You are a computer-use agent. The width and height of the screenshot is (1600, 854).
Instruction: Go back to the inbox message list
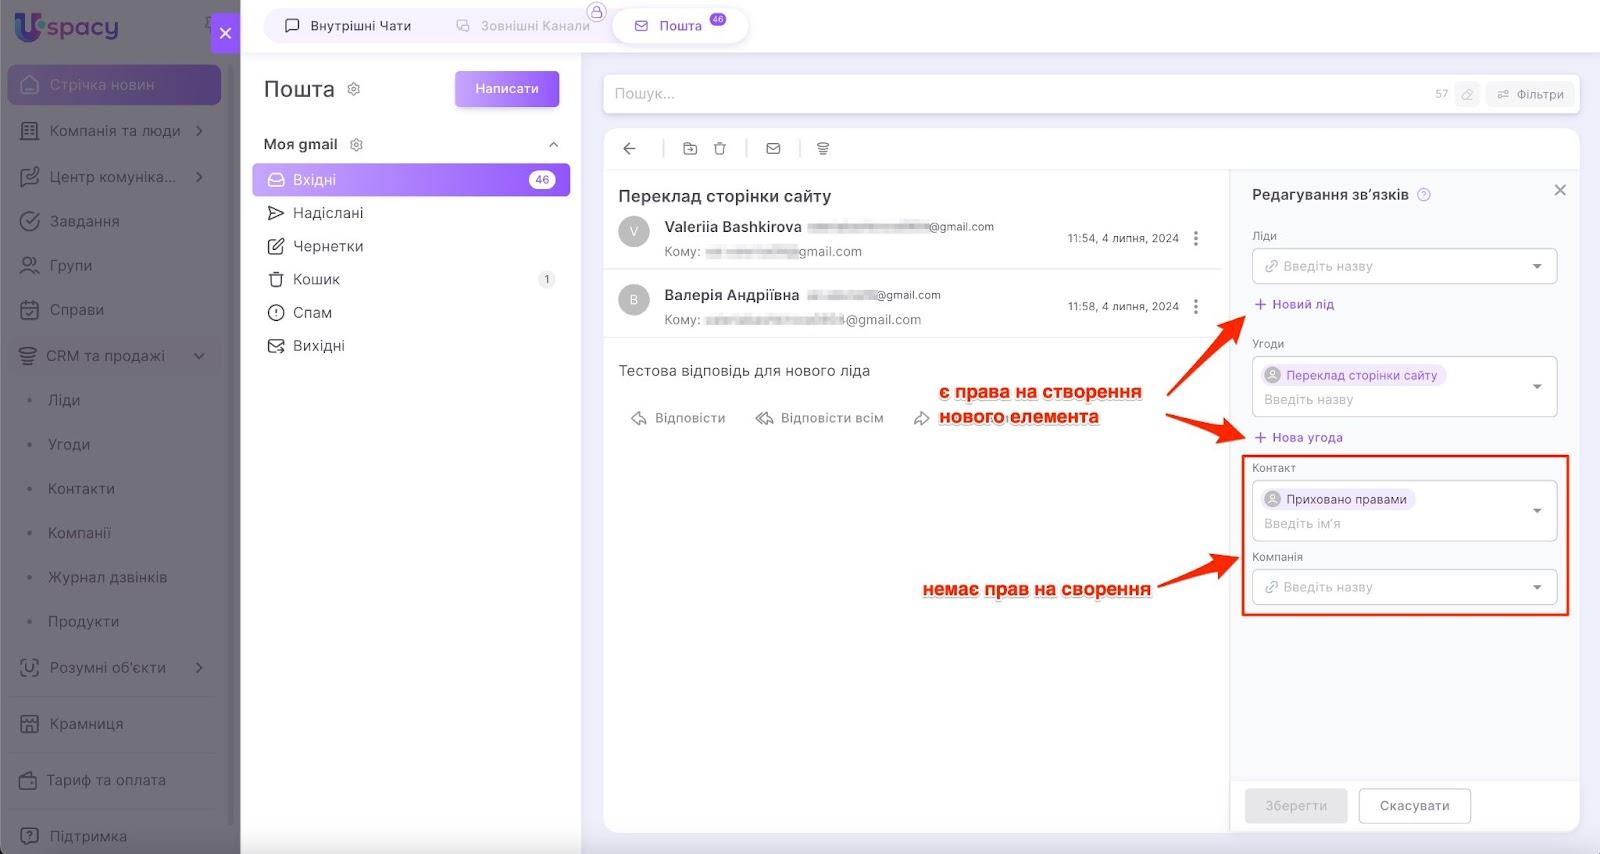629,149
